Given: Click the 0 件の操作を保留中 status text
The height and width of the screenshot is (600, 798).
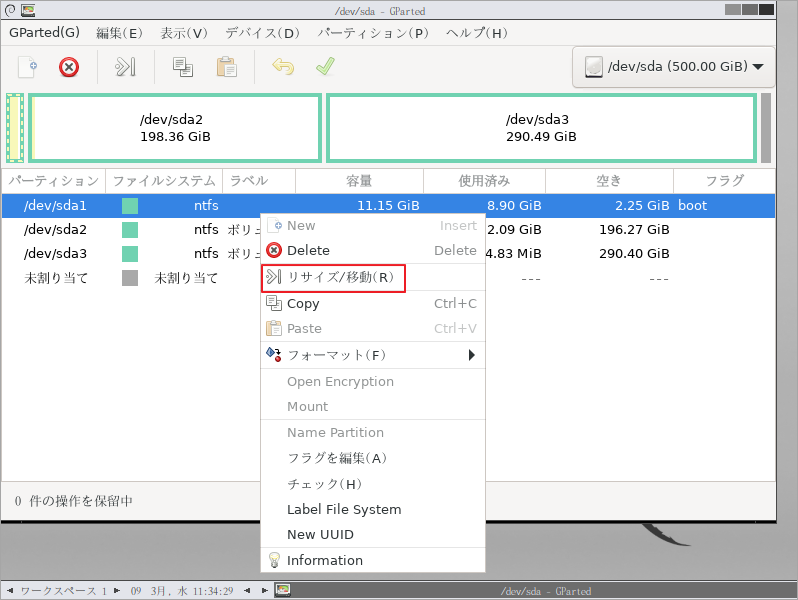Looking at the screenshot, I should 74,501.
